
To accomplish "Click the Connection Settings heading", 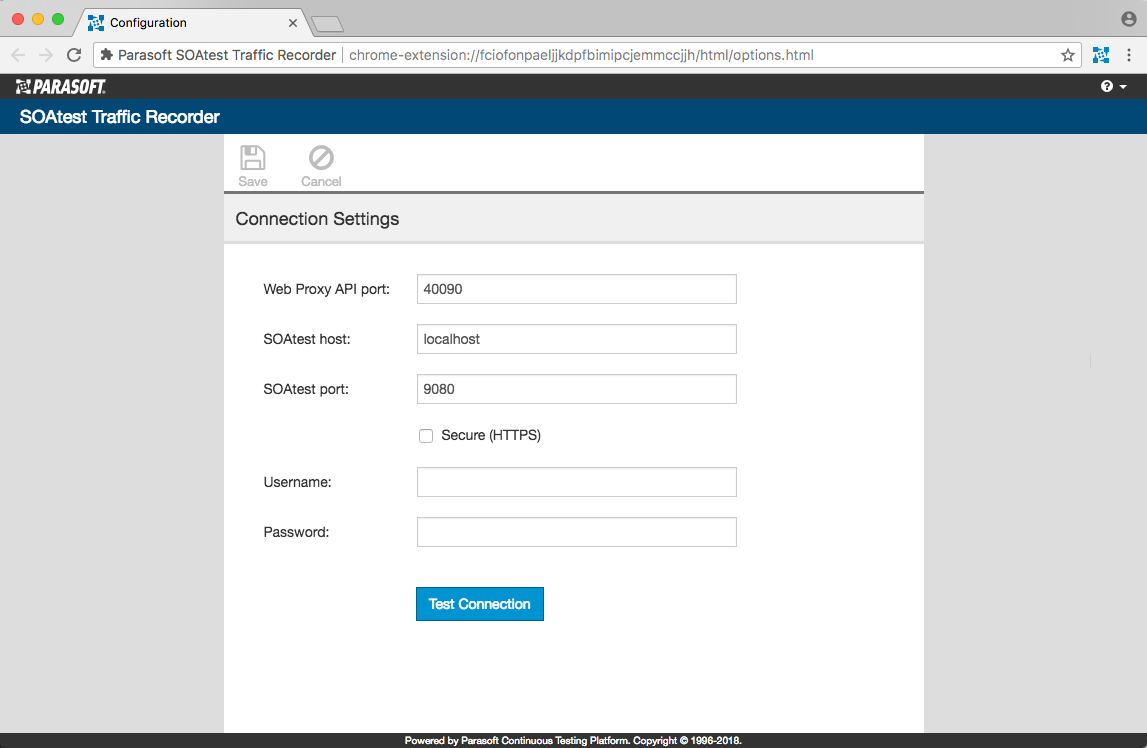I will click(x=317, y=219).
